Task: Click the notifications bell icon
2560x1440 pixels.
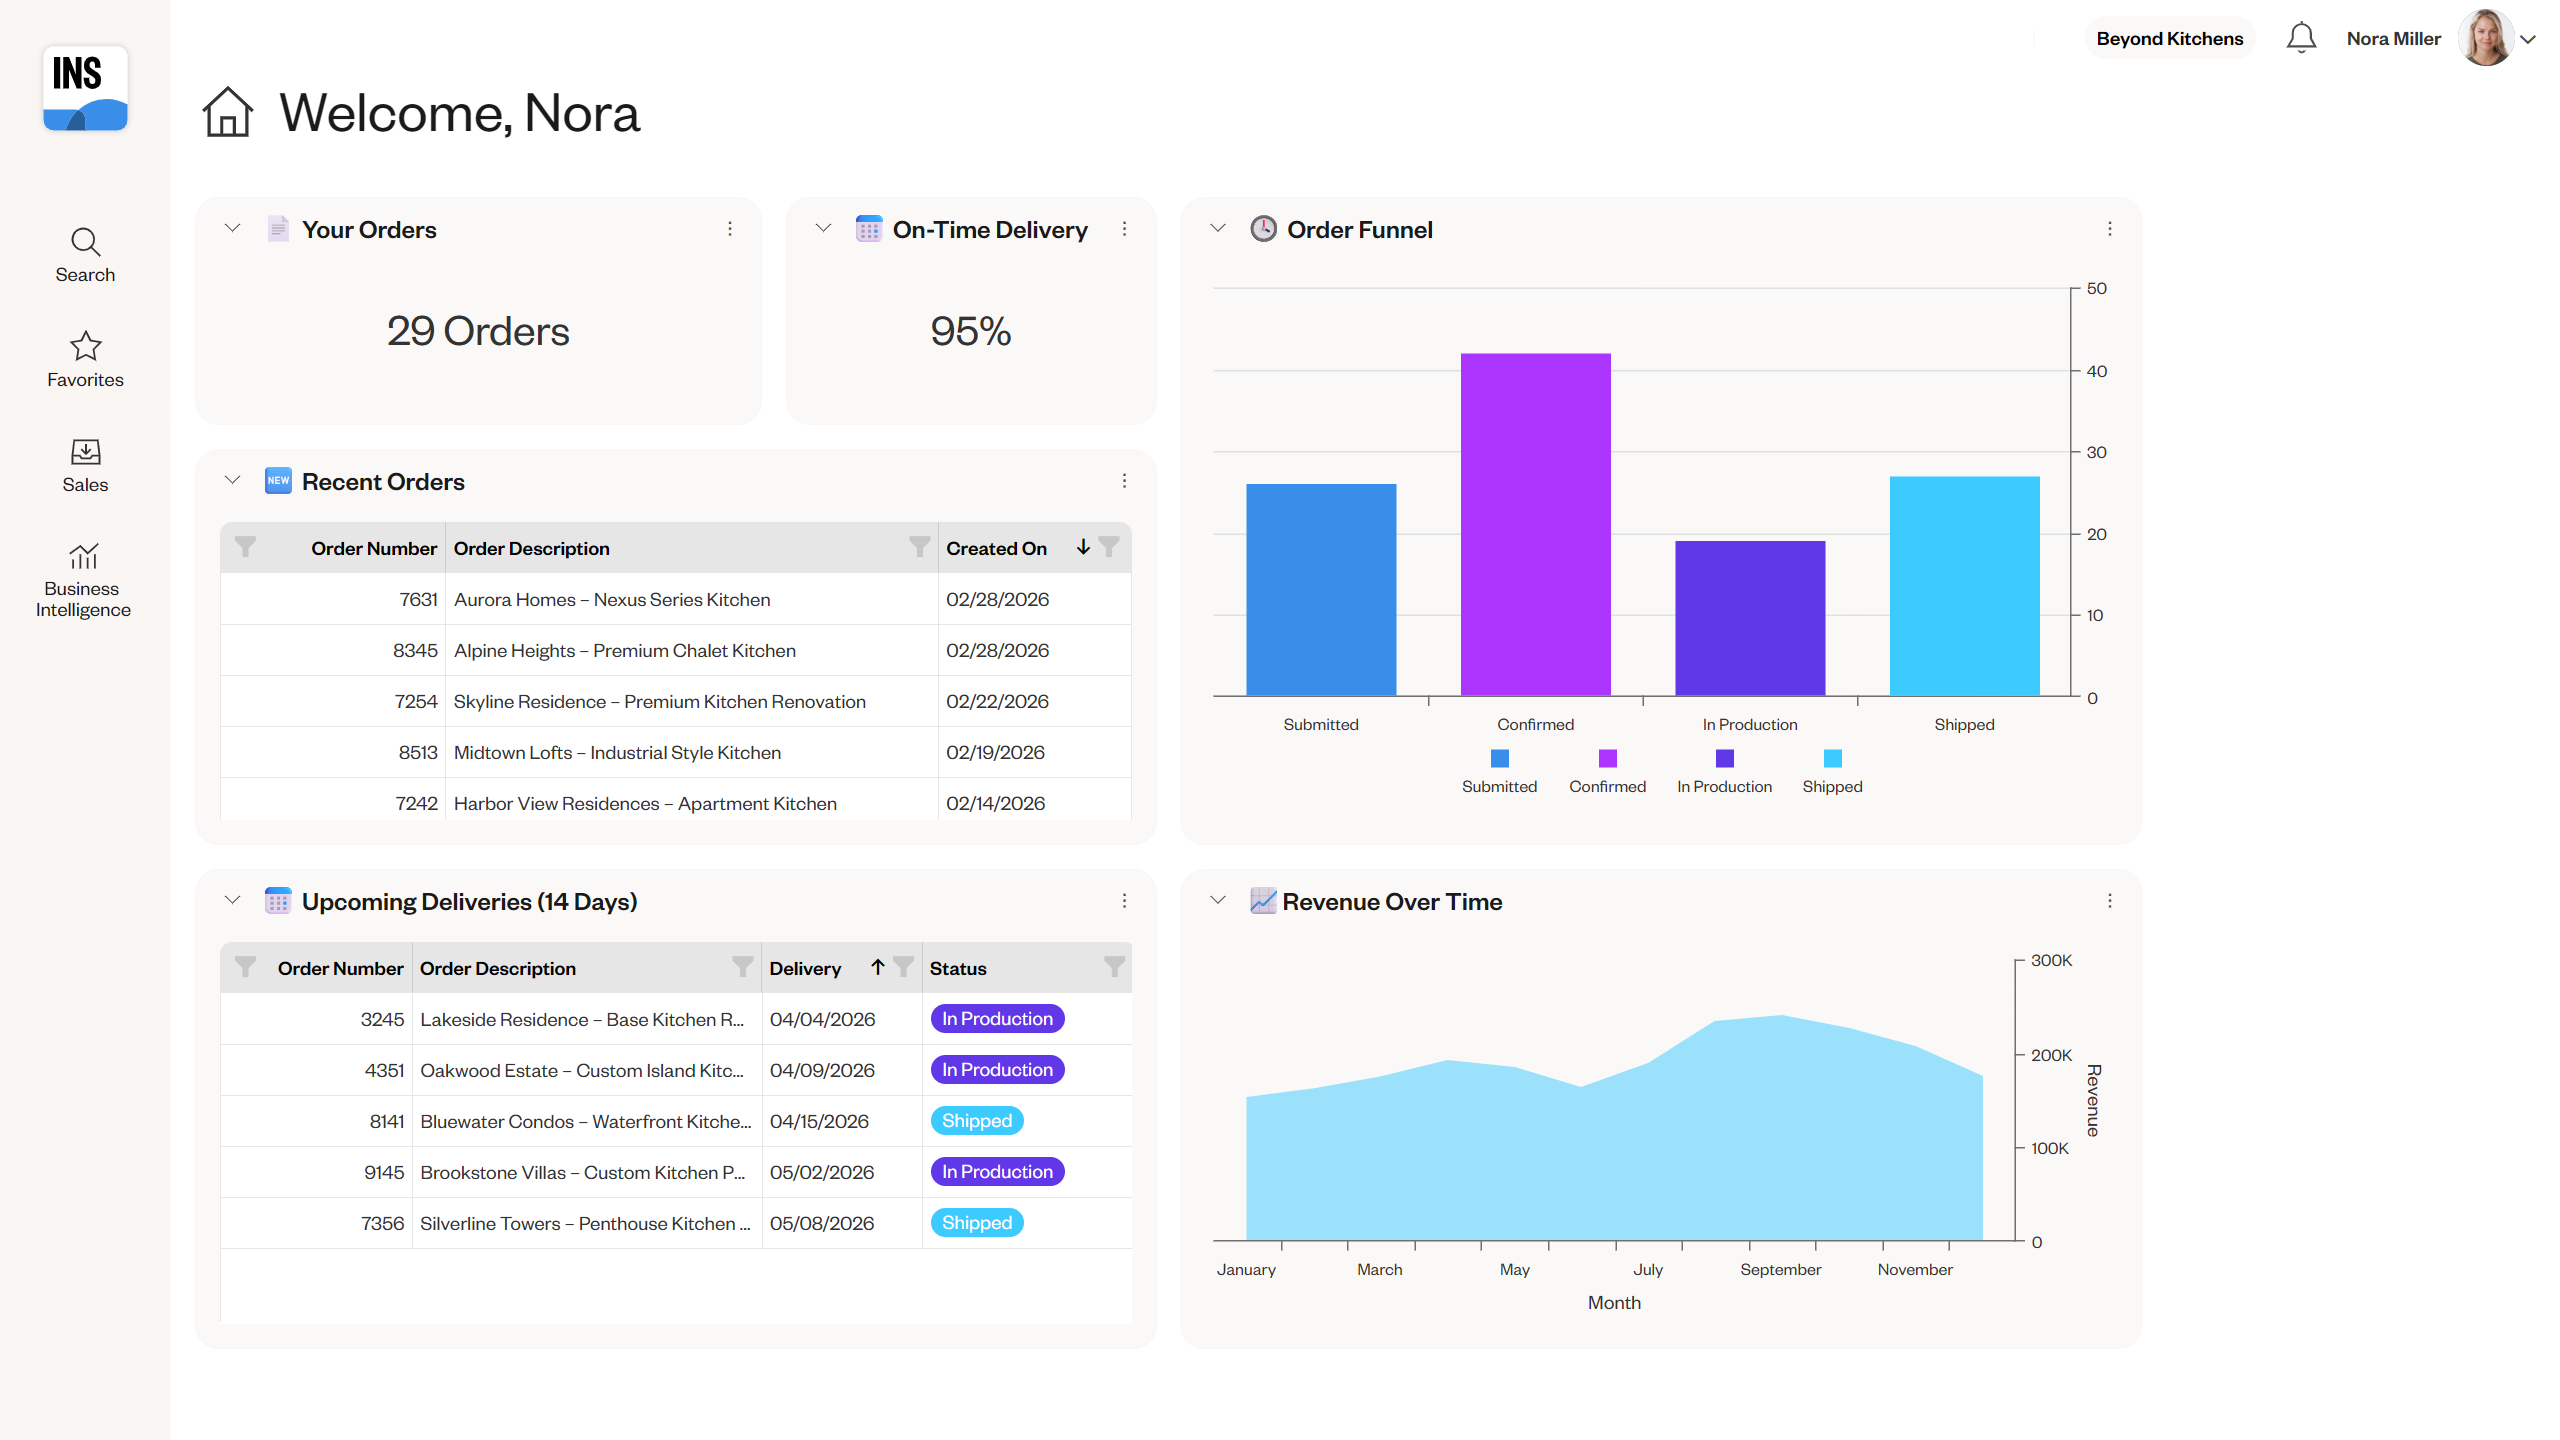Action: click(x=2301, y=38)
